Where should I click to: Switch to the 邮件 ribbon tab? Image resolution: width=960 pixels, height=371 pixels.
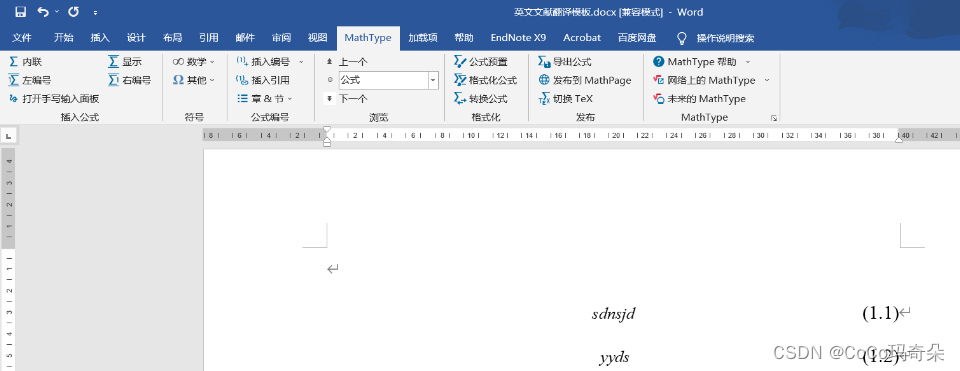[245, 37]
